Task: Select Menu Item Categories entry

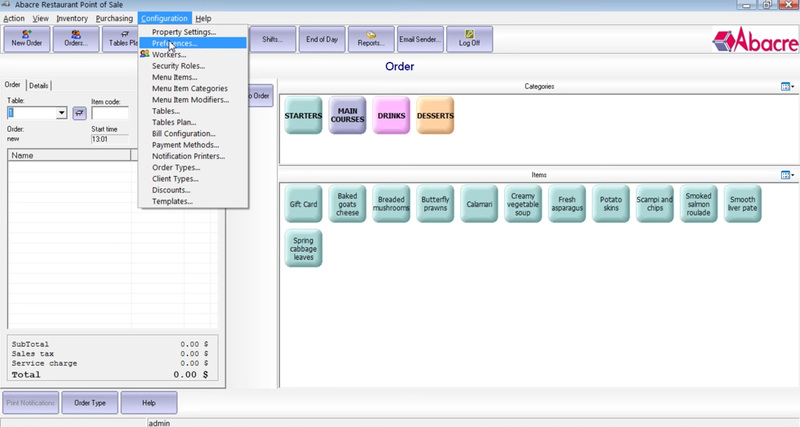Action: (x=193, y=88)
